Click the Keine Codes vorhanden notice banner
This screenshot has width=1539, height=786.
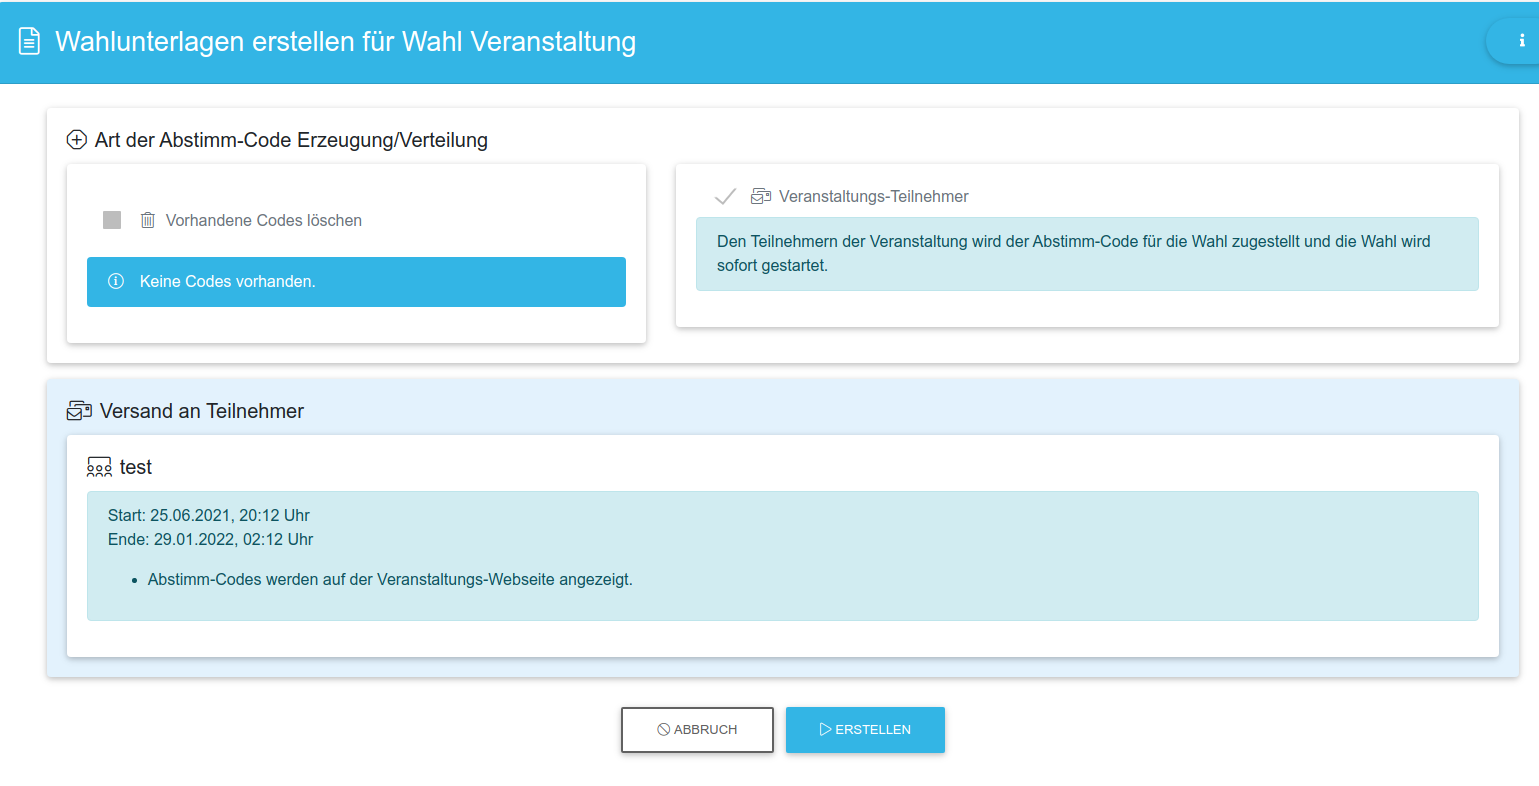[356, 282]
